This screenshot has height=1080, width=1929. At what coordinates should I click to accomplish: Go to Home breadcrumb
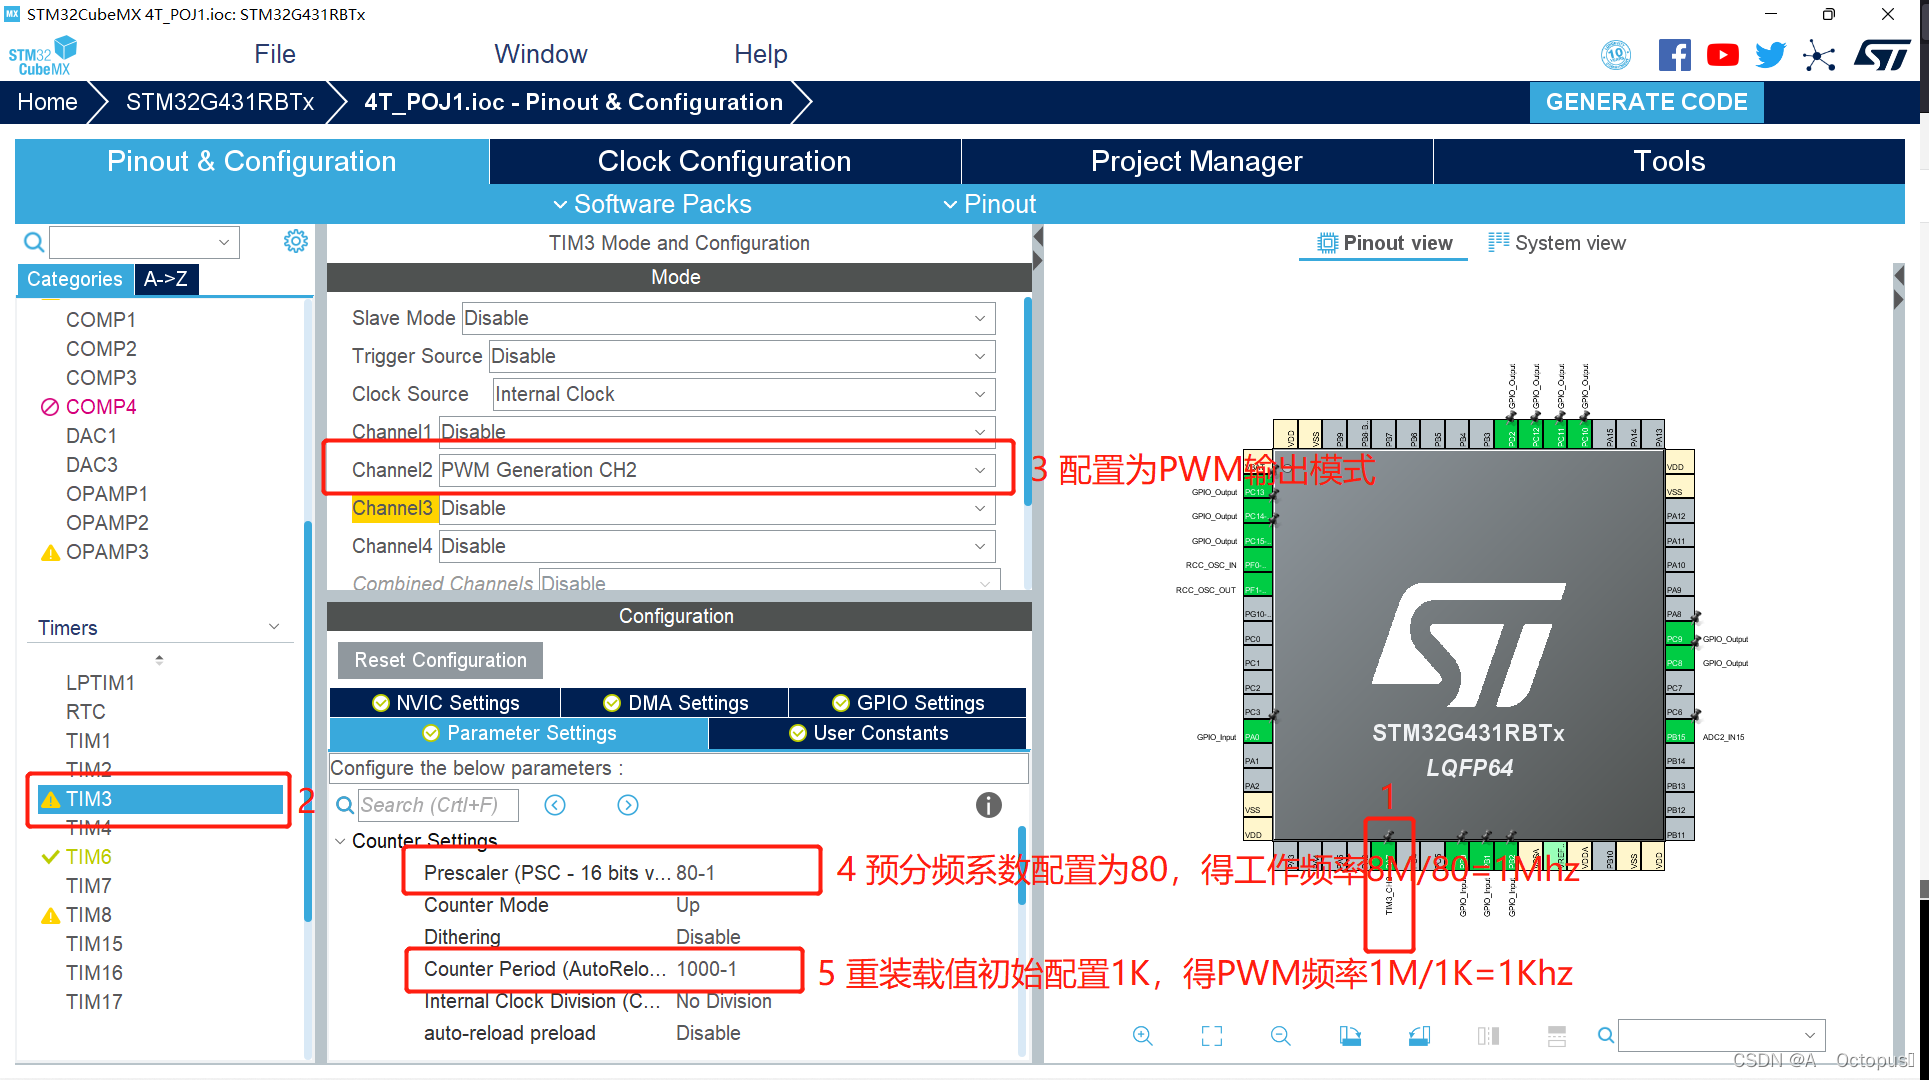tap(47, 102)
